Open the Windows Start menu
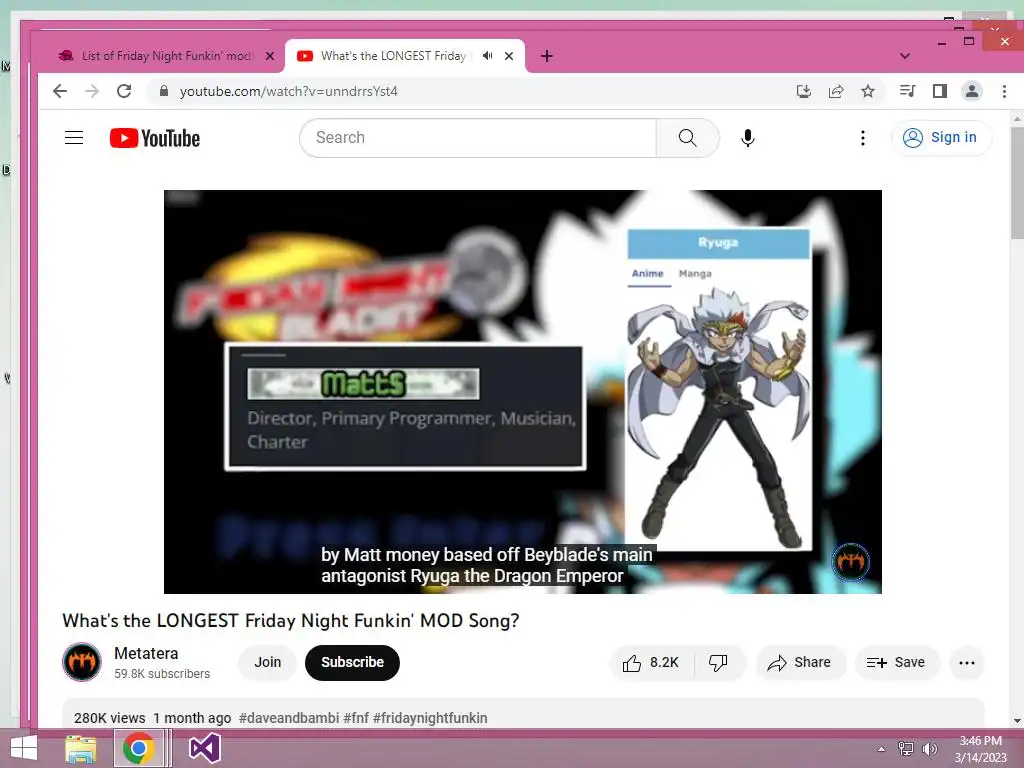The height and width of the screenshot is (768, 1024). 24,748
